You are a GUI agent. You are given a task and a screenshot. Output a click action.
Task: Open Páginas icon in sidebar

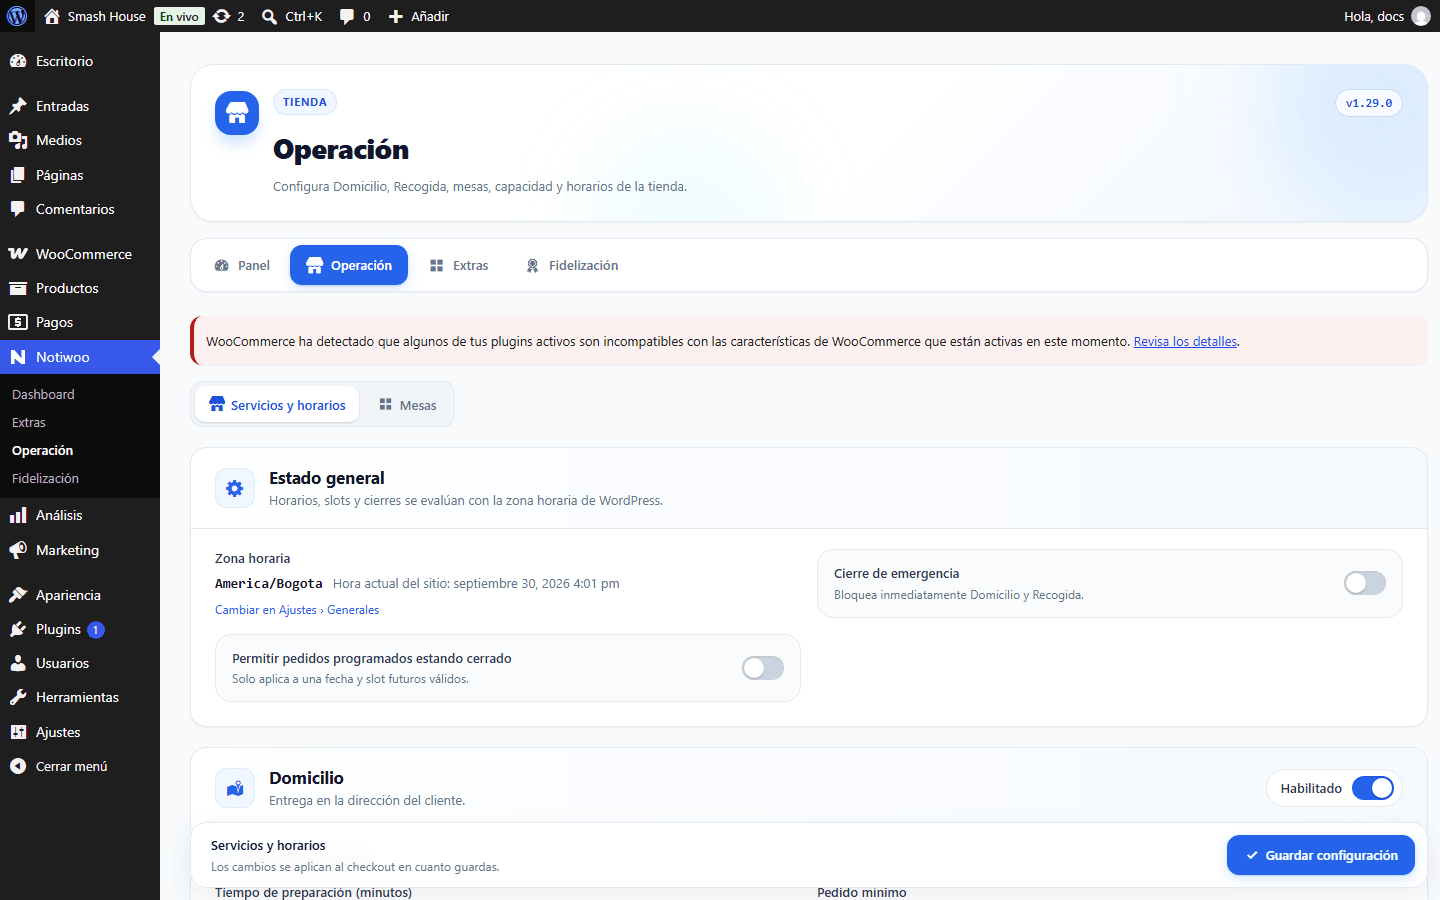(x=18, y=175)
